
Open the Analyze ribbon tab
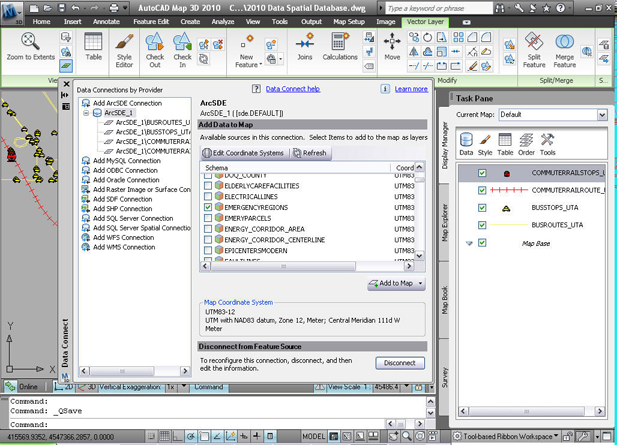click(x=223, y=22)
